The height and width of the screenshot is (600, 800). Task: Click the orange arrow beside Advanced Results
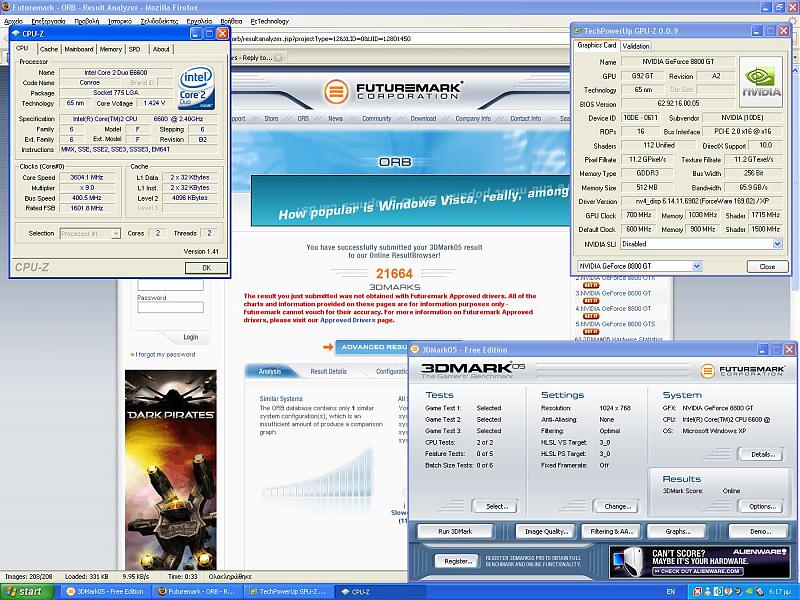point(328,347)
